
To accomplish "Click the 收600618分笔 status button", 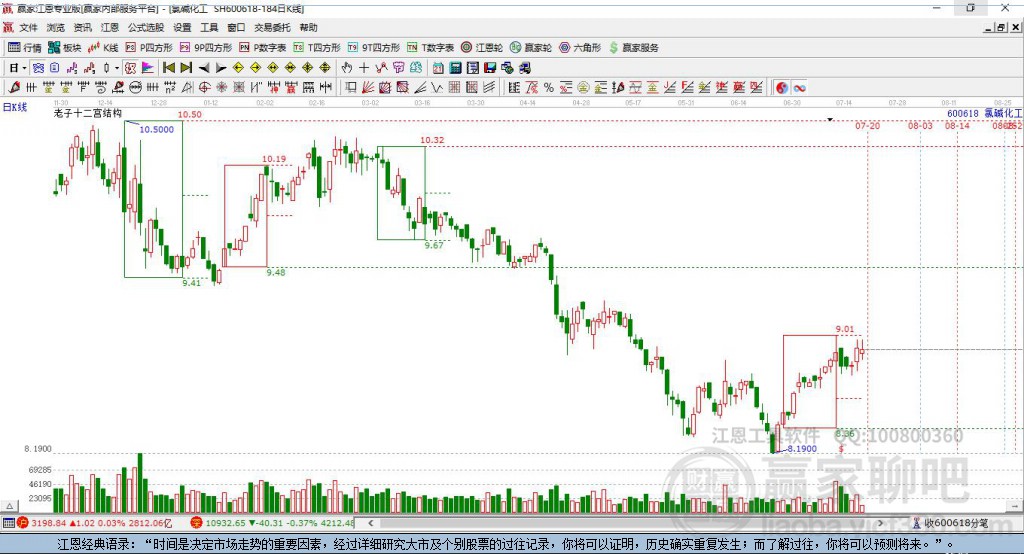I will 951,523.
